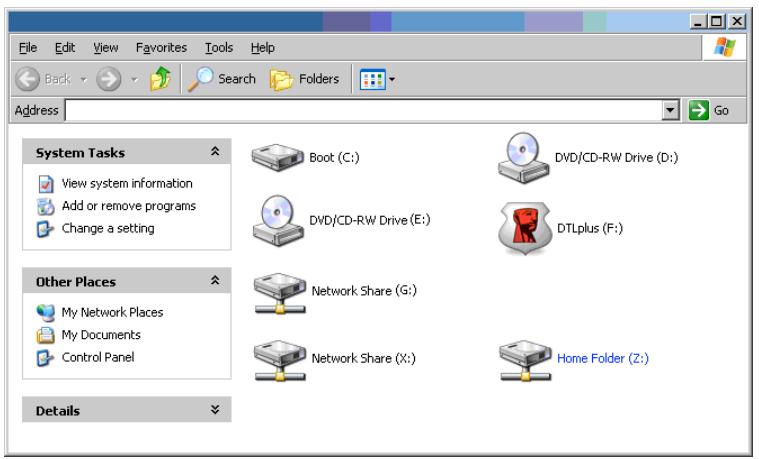Click the DTLplus (F:) label
This screenshot has width=759, height=459.
point(590,228)
